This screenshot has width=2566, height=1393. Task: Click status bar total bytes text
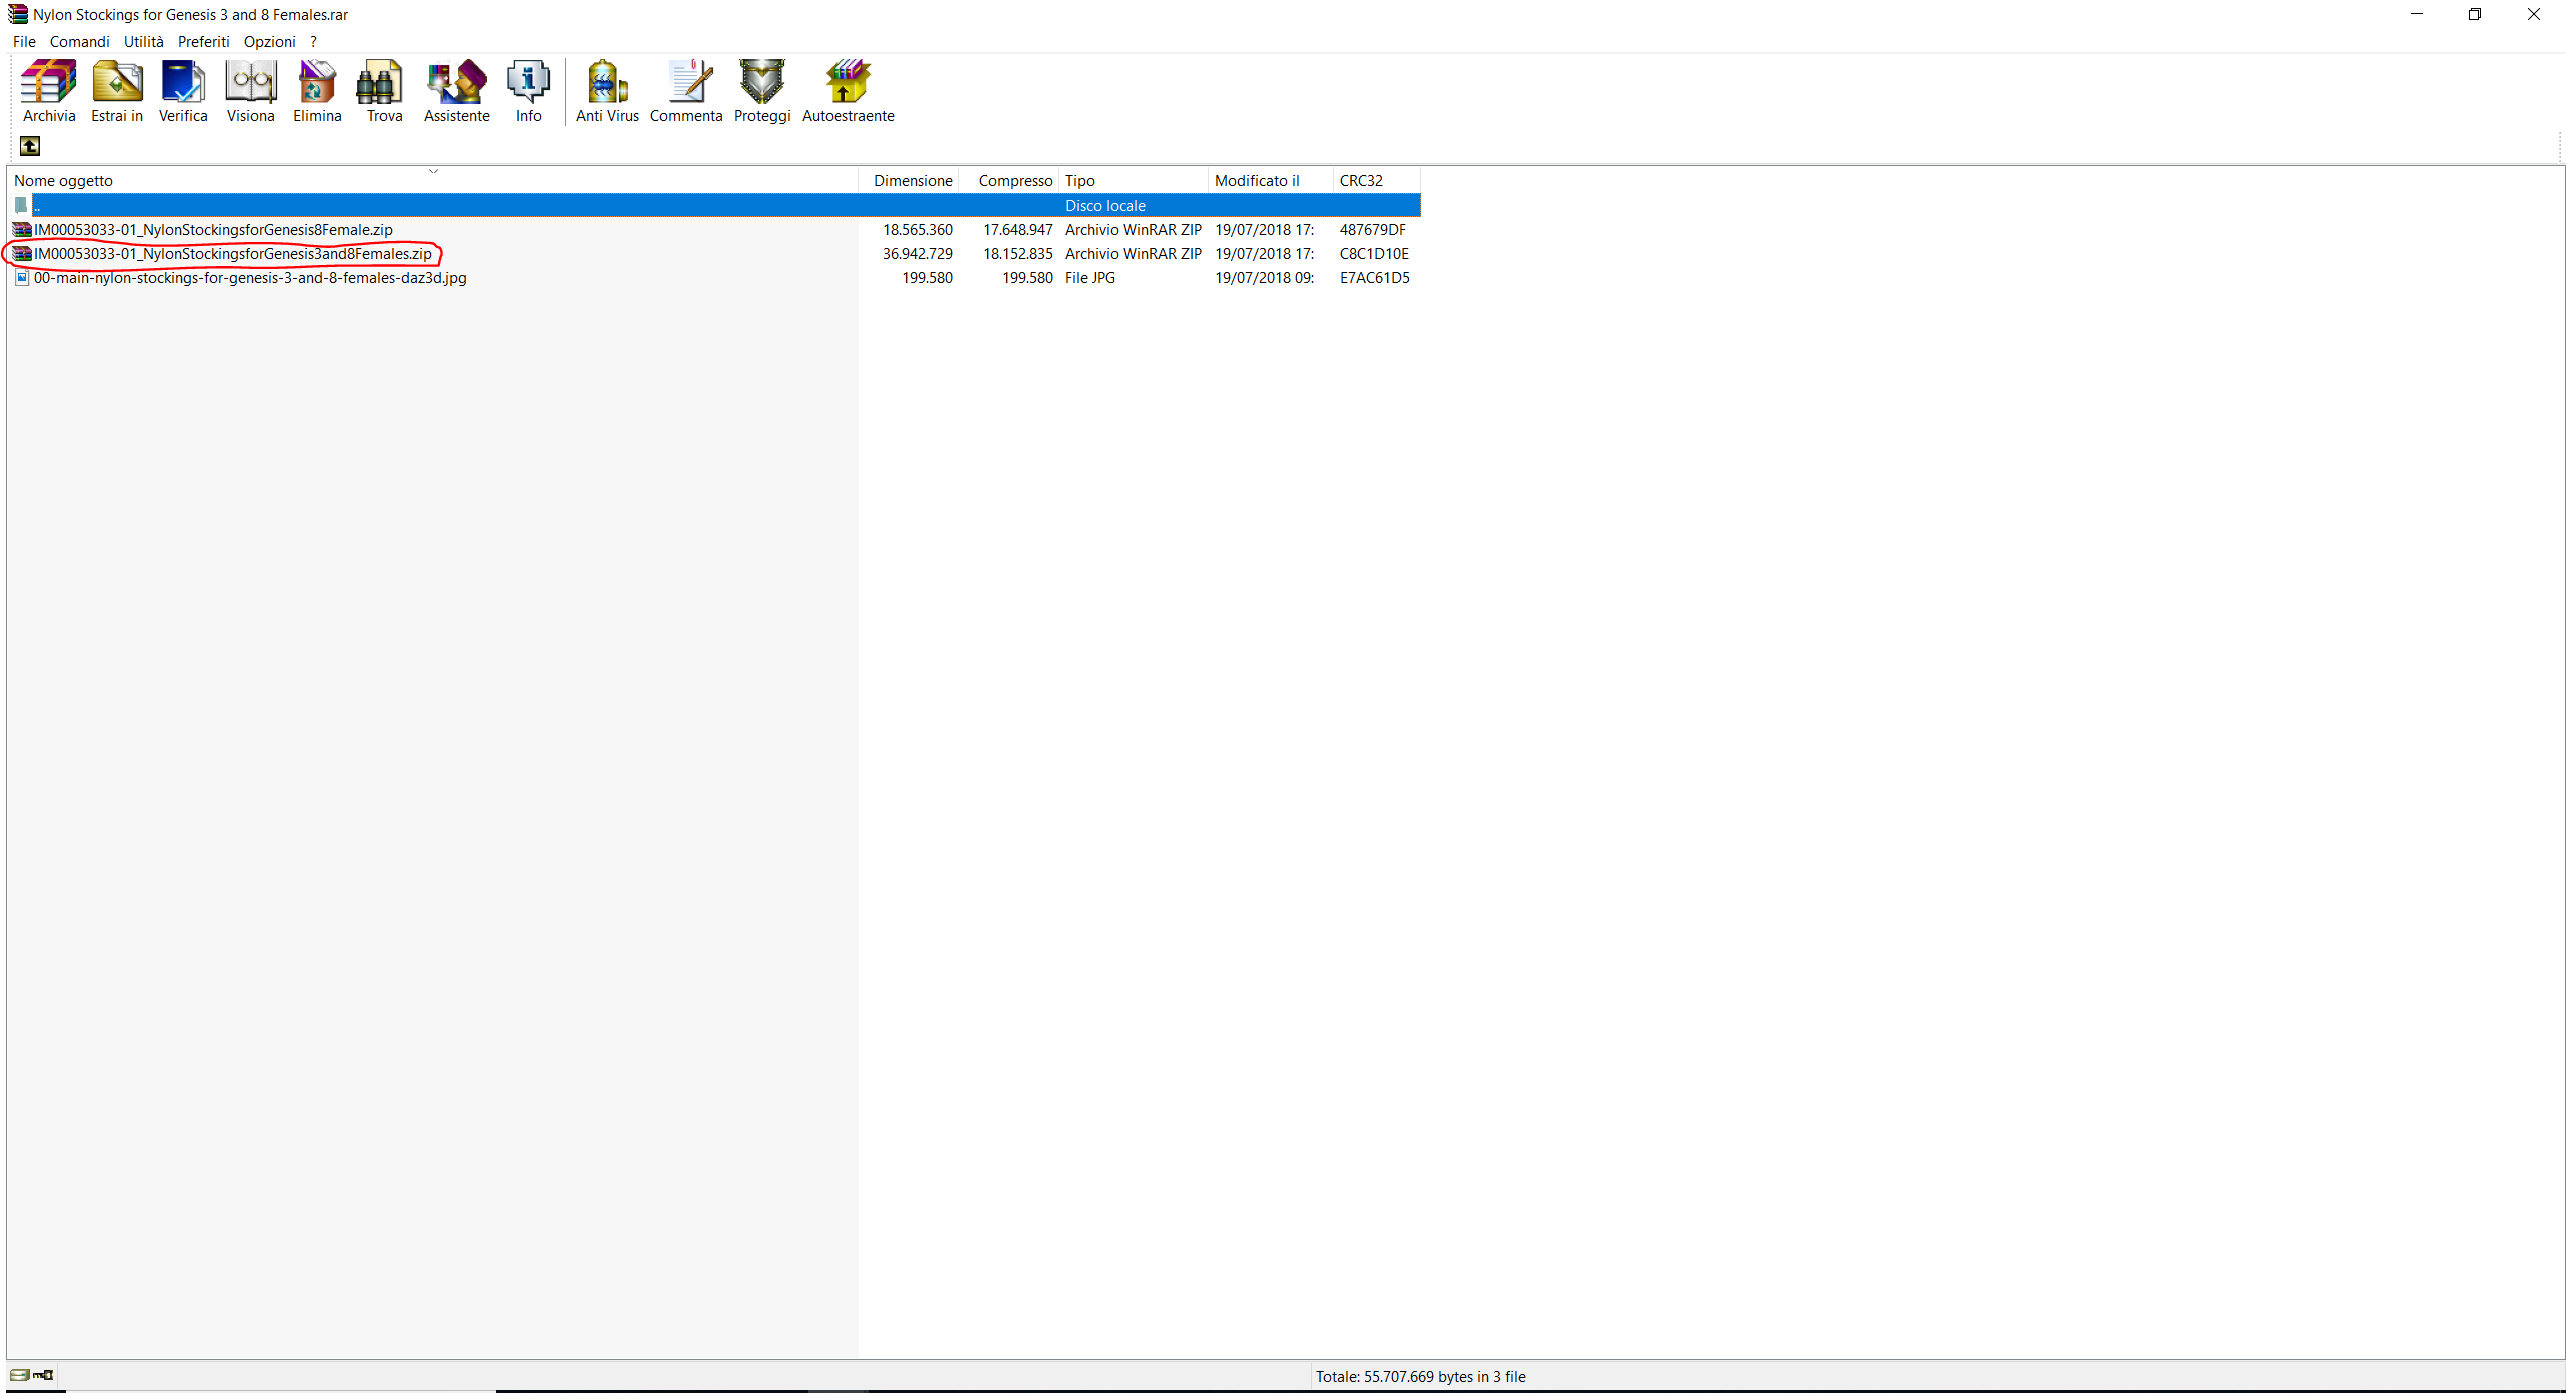click(x=1420, y=1376)
